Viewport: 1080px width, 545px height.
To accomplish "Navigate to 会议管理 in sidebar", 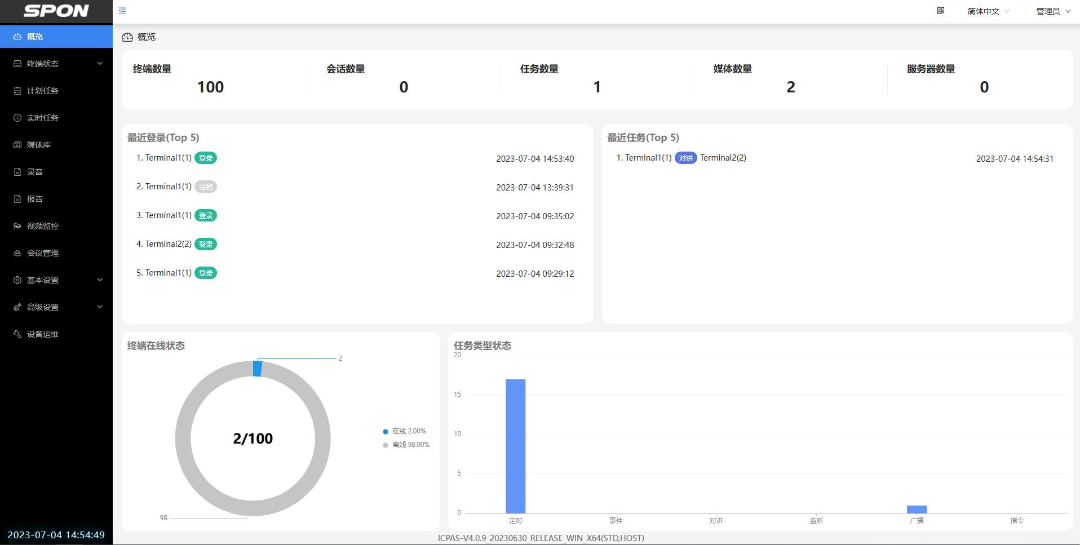I will tap(42, 253).
